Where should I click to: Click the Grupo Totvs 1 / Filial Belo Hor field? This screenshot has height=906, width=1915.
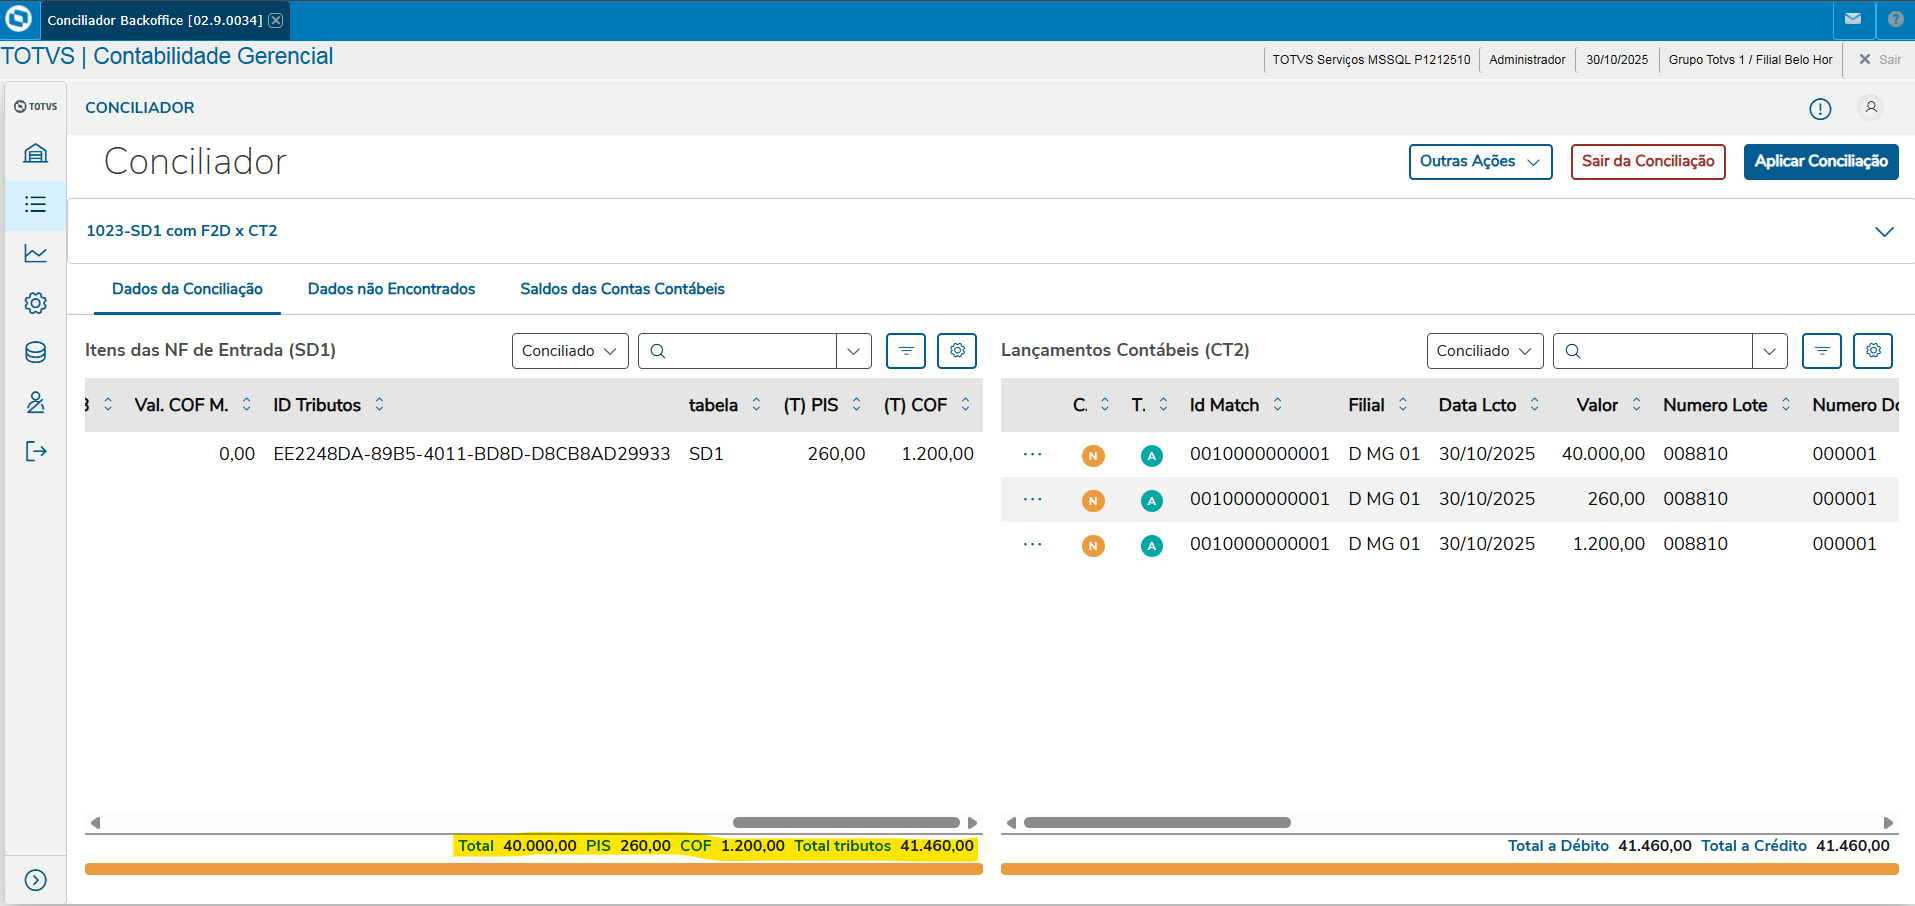[x=1750, y=60]
